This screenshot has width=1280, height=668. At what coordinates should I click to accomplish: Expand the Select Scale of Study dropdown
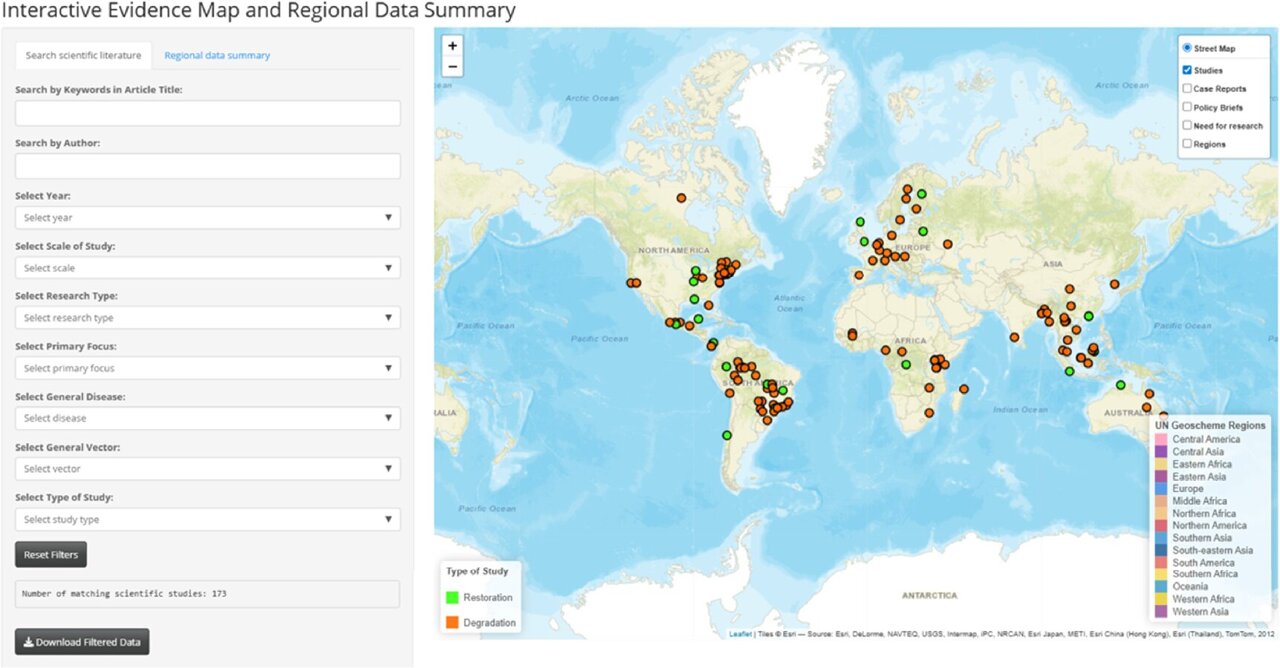click(207, 267)
